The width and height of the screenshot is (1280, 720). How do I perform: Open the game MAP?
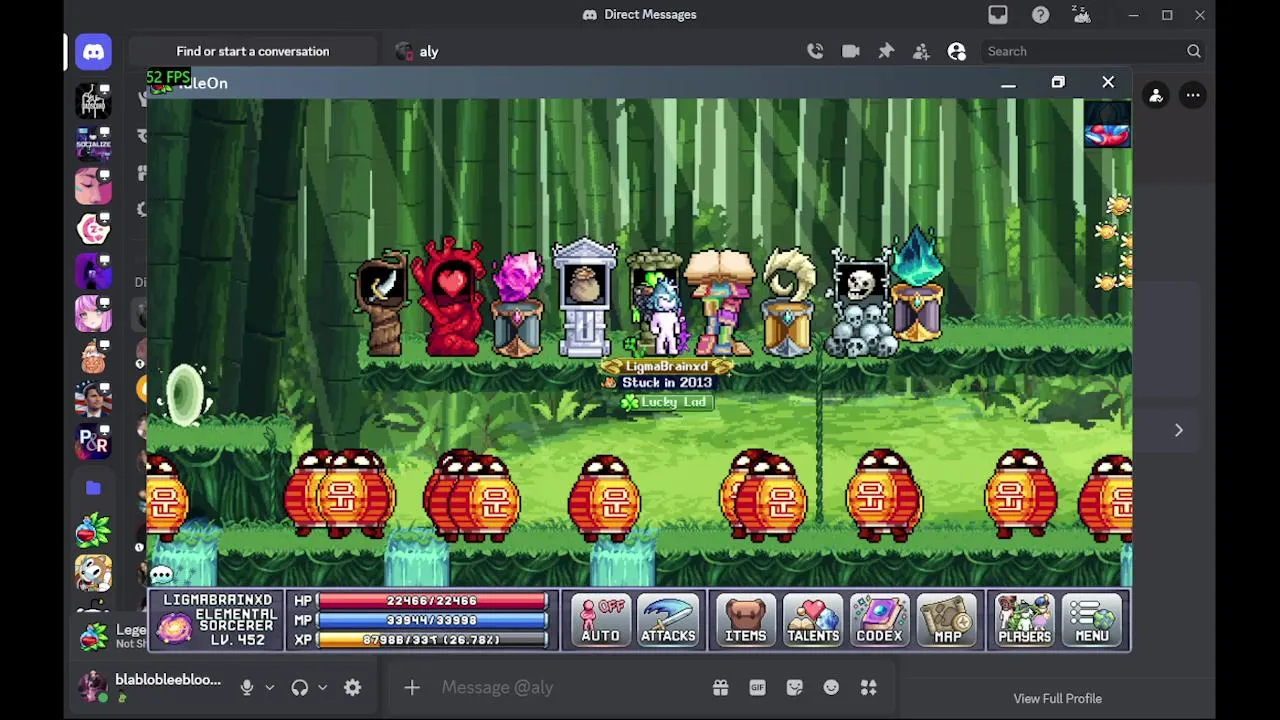coord(947,620)
